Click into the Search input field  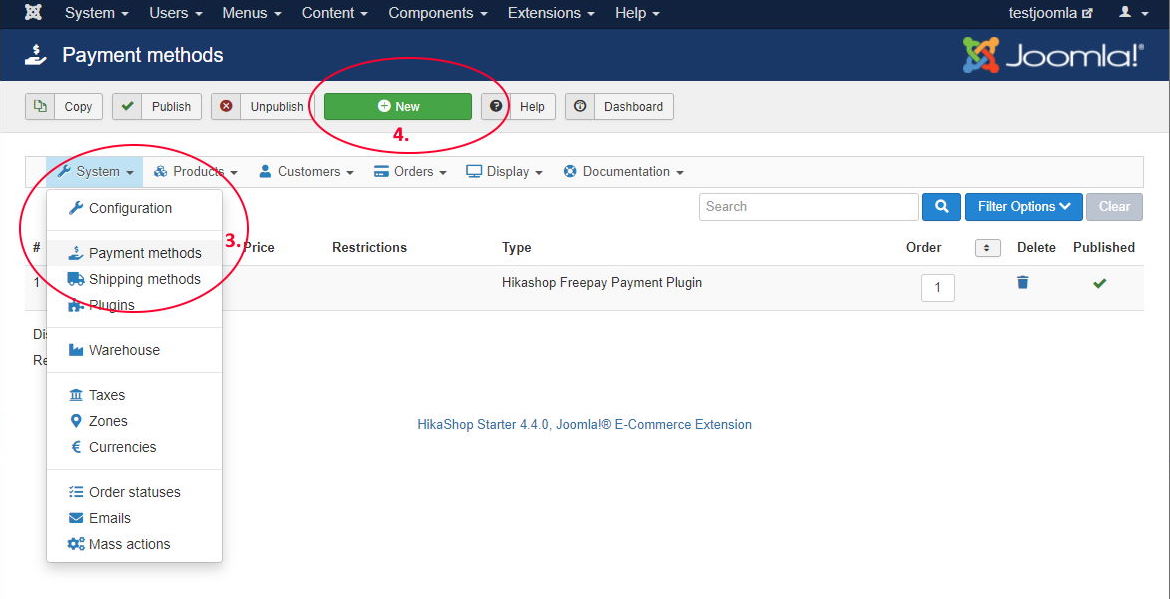[808, 207]
